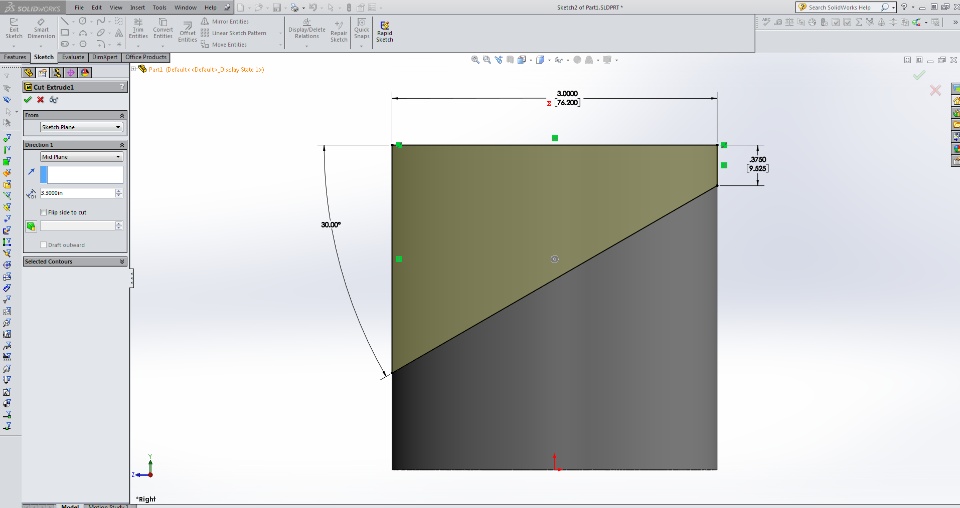The width and height of the screenshot is (960, 508).
Task: Enable the Flip side to cut checkbox
Action: (43, 212)
